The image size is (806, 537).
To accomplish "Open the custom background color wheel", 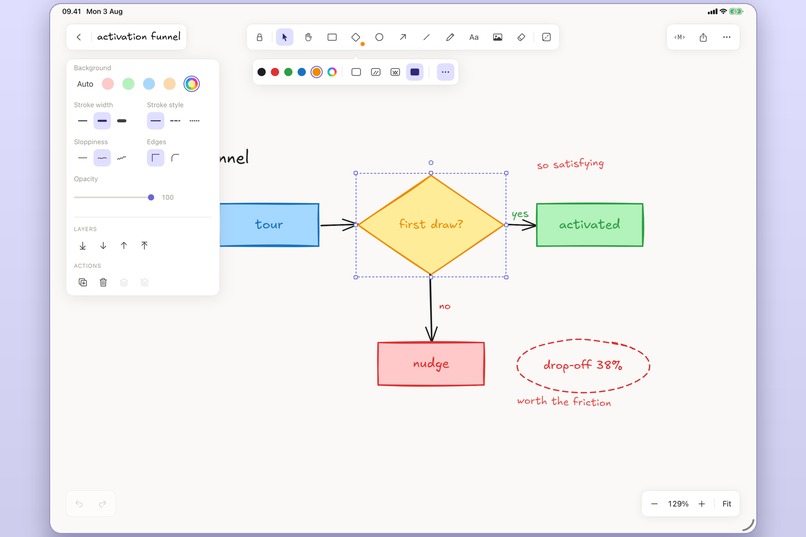I will 192,84.
